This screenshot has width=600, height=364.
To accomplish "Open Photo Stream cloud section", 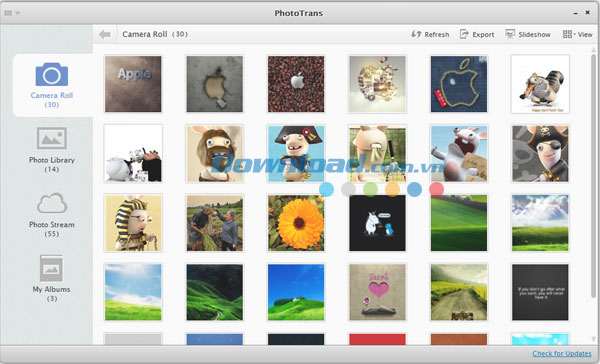I will click(52, 215).
